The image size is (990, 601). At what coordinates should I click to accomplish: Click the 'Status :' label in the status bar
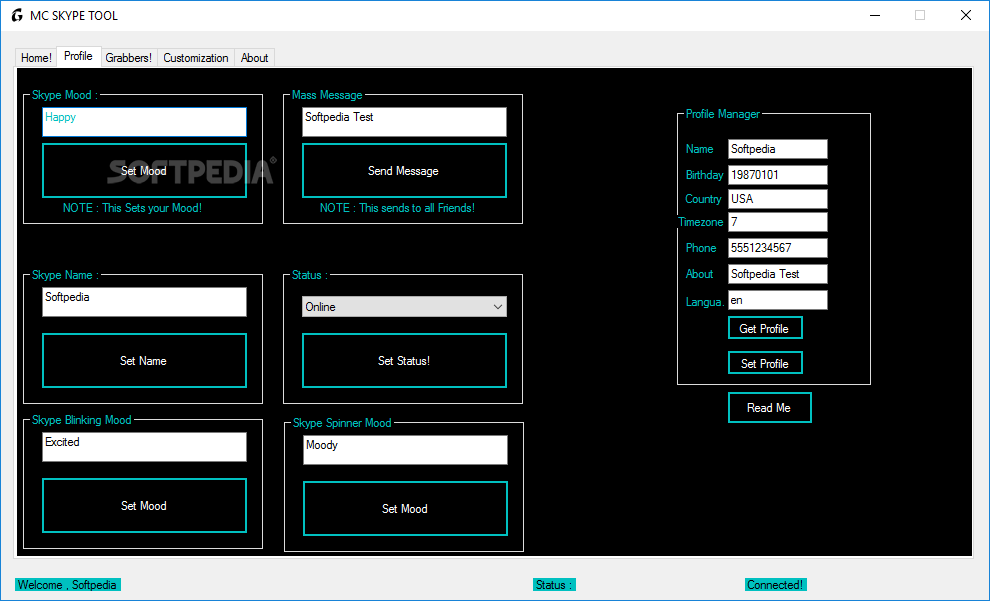(554, 585)
